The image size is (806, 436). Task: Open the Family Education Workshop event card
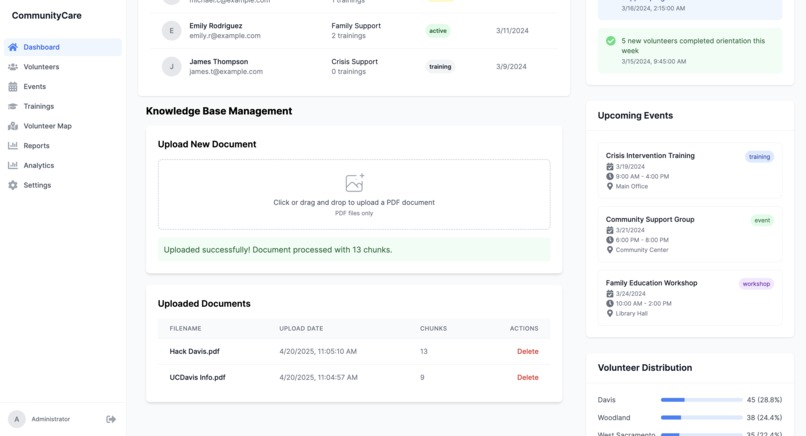690,298
